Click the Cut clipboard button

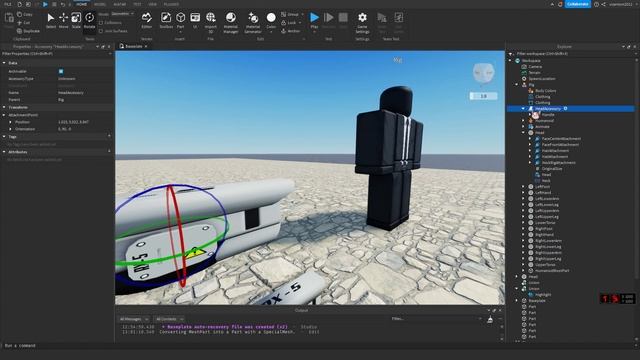click(24, 23)
